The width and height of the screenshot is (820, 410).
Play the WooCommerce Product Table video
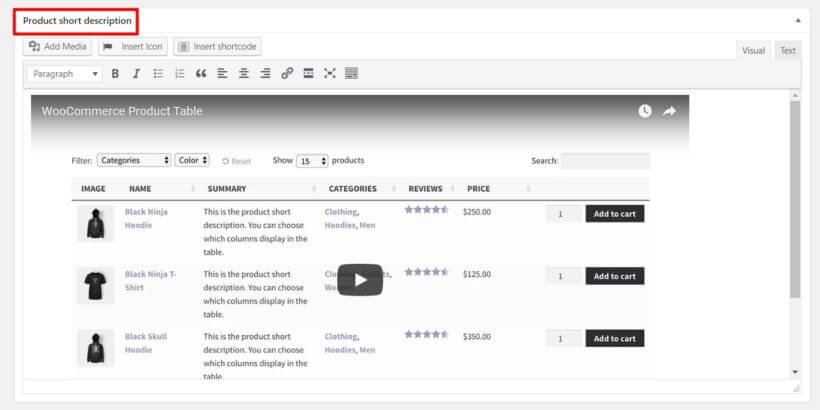click(x=360, y=280)
